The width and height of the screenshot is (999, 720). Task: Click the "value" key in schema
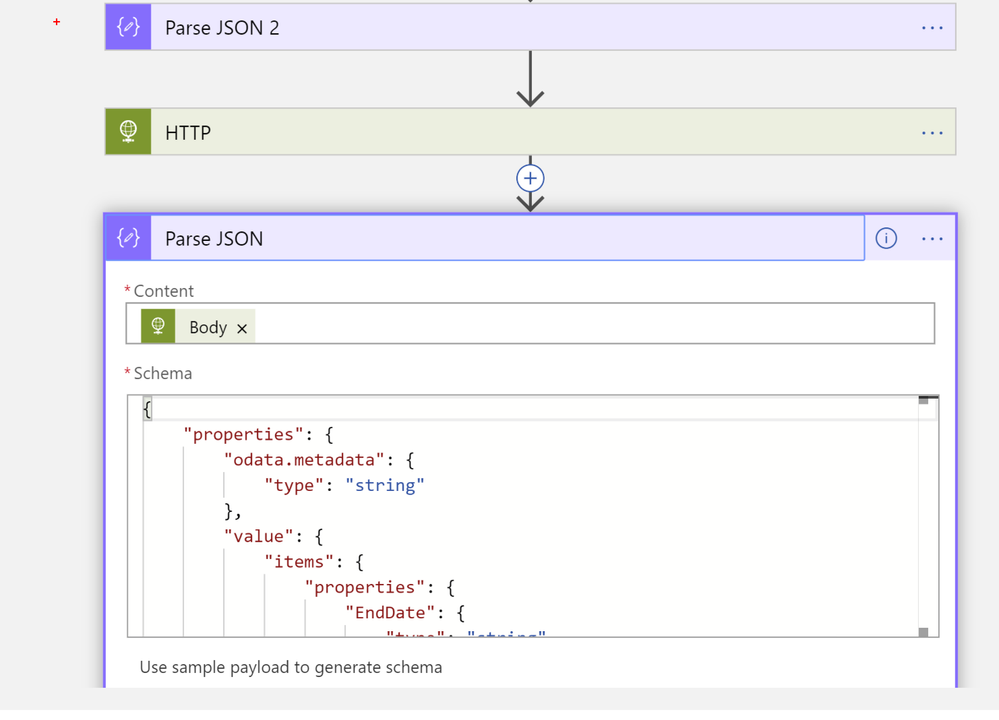click(x=259, y=536)
